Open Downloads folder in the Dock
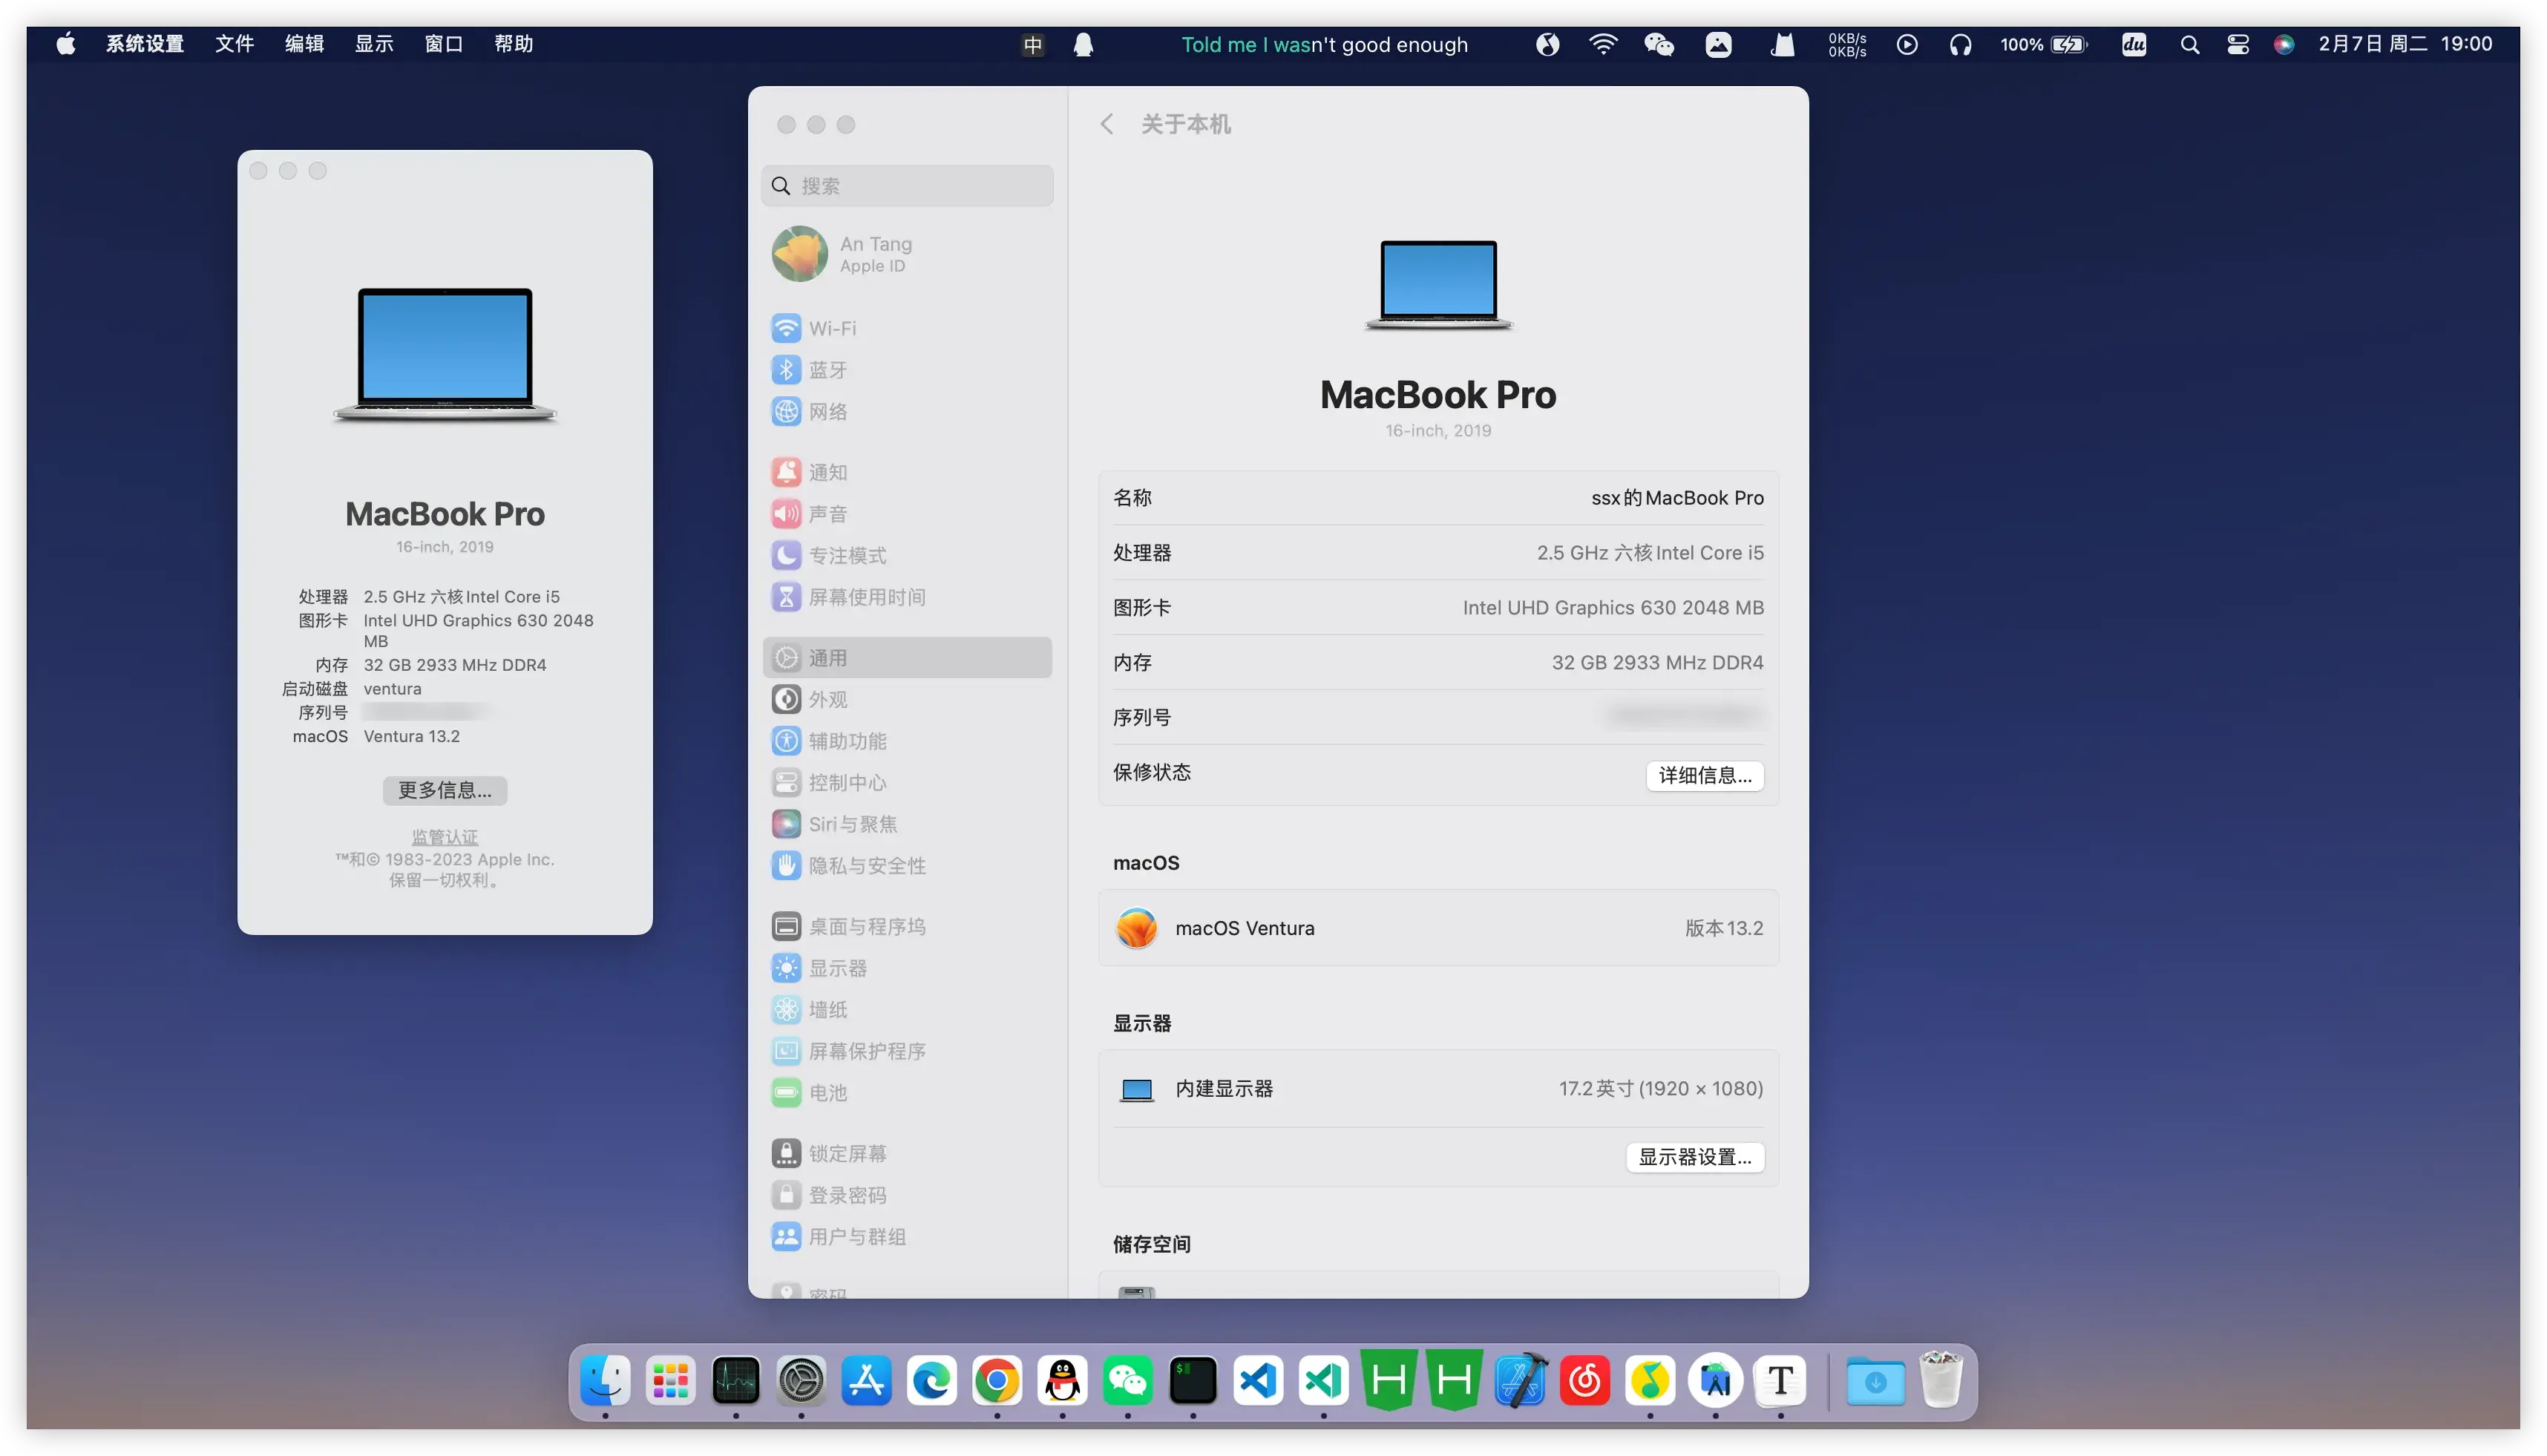Screen dimensions: 2547x1456 coord(1875,1381)
